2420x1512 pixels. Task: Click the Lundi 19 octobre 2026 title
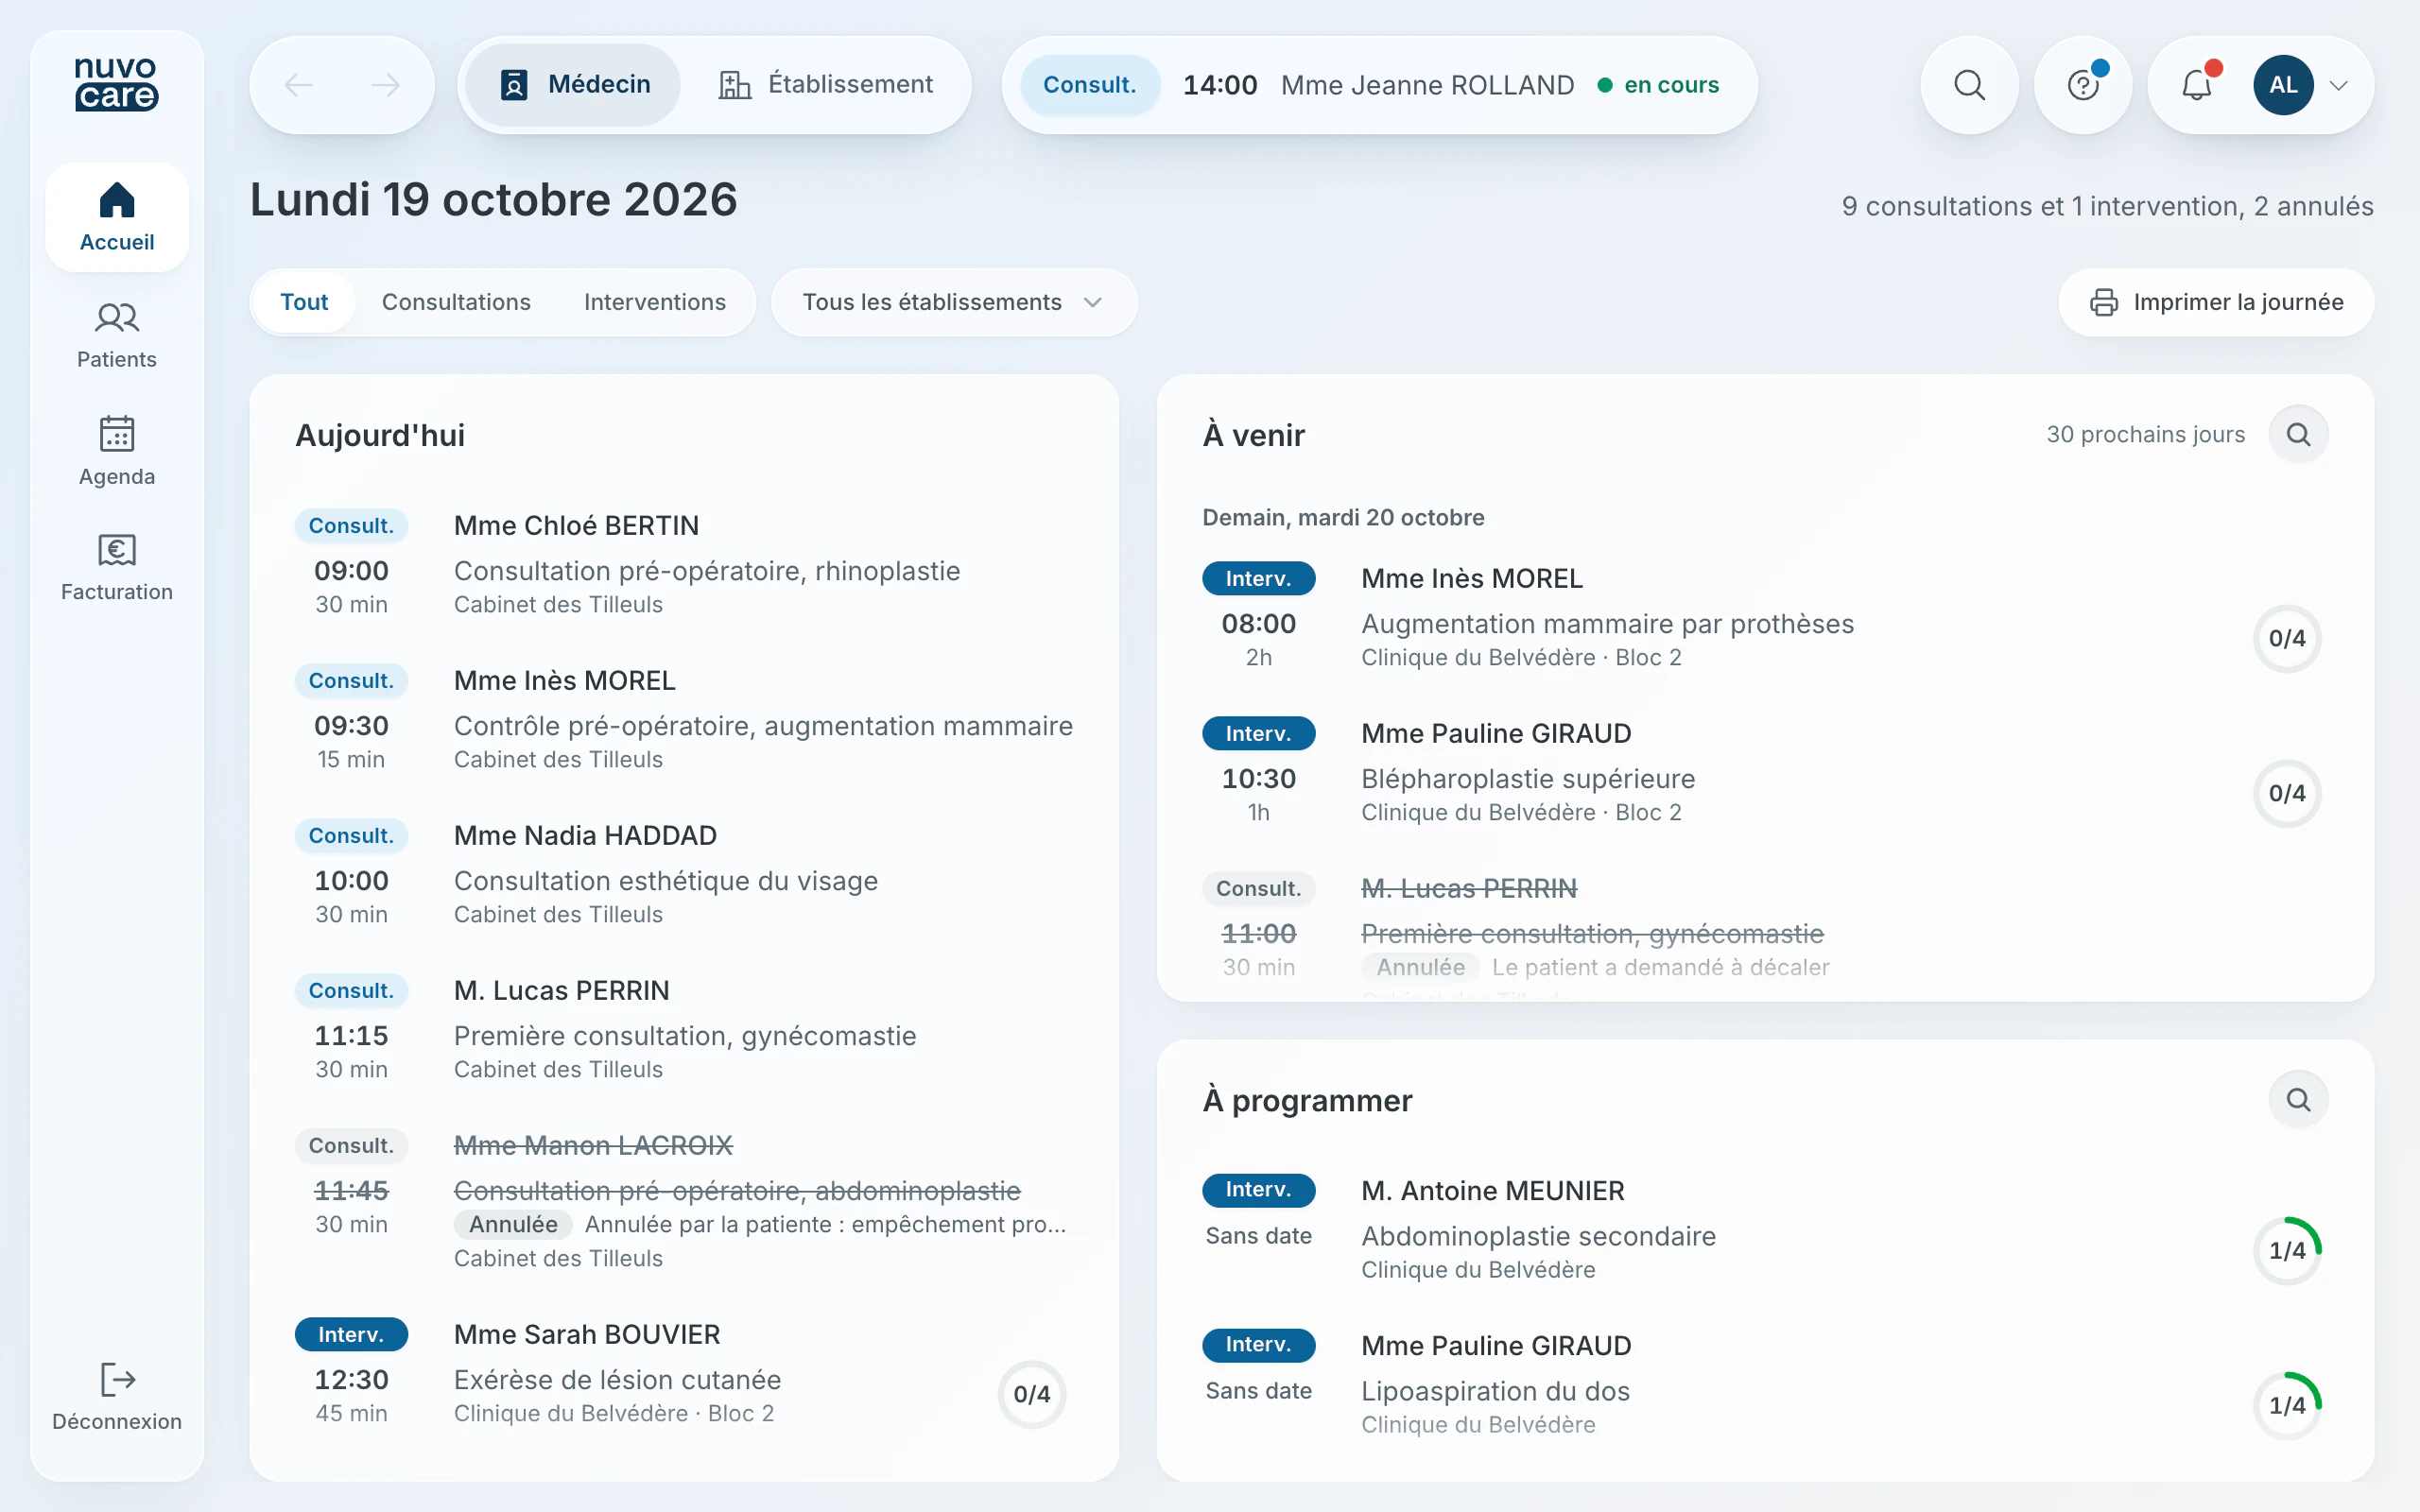[x=493, y=200]
